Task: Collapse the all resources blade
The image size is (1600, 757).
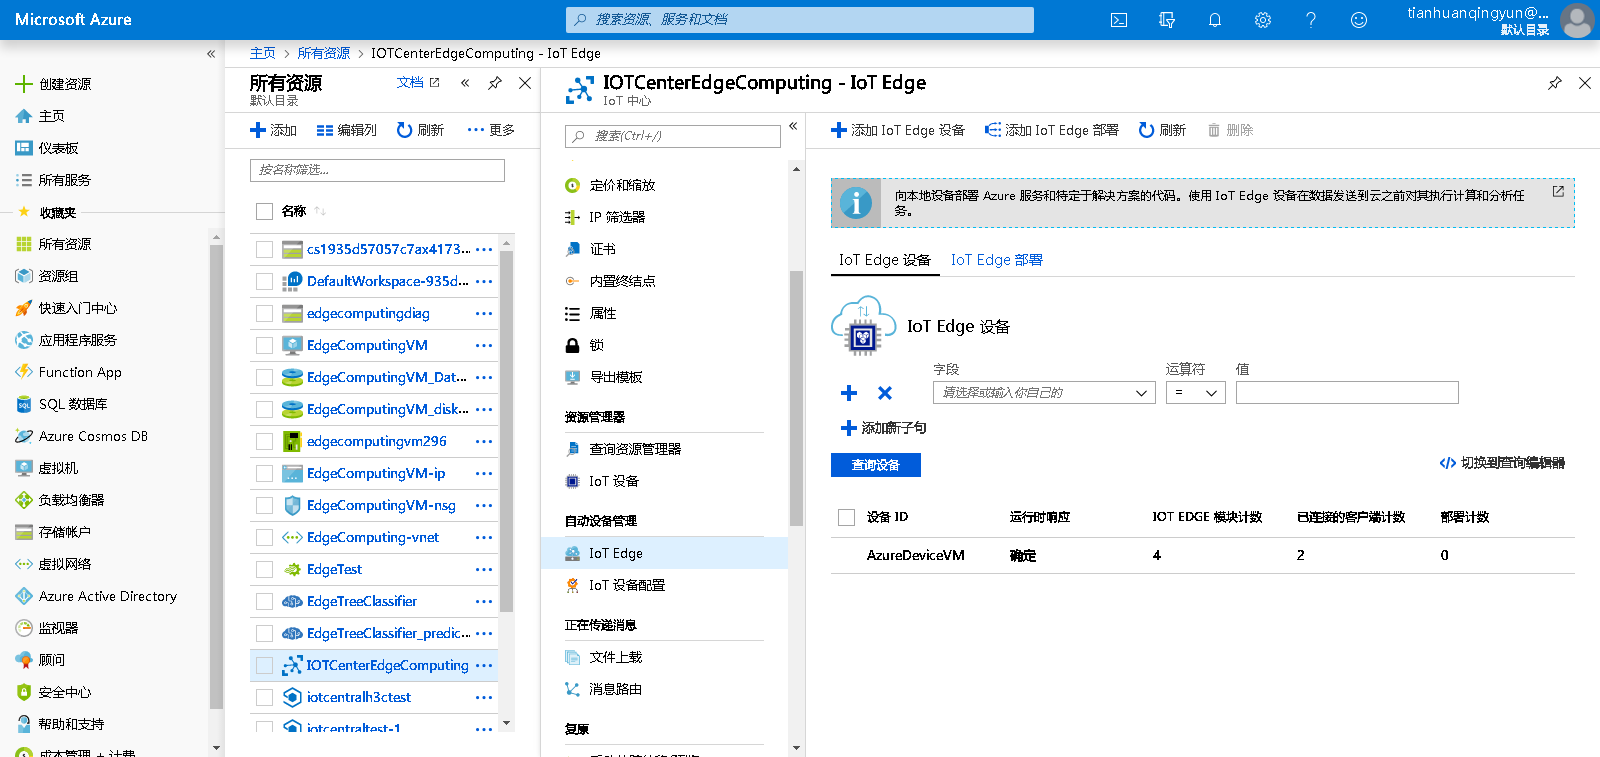Action: (465, 83)
